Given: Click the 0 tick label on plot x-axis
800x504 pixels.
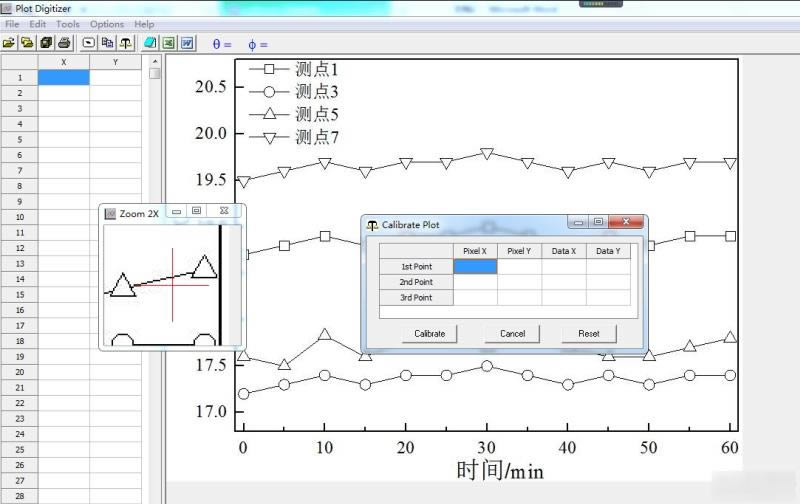Looking at the screenshot, I should tap(243, 448).
